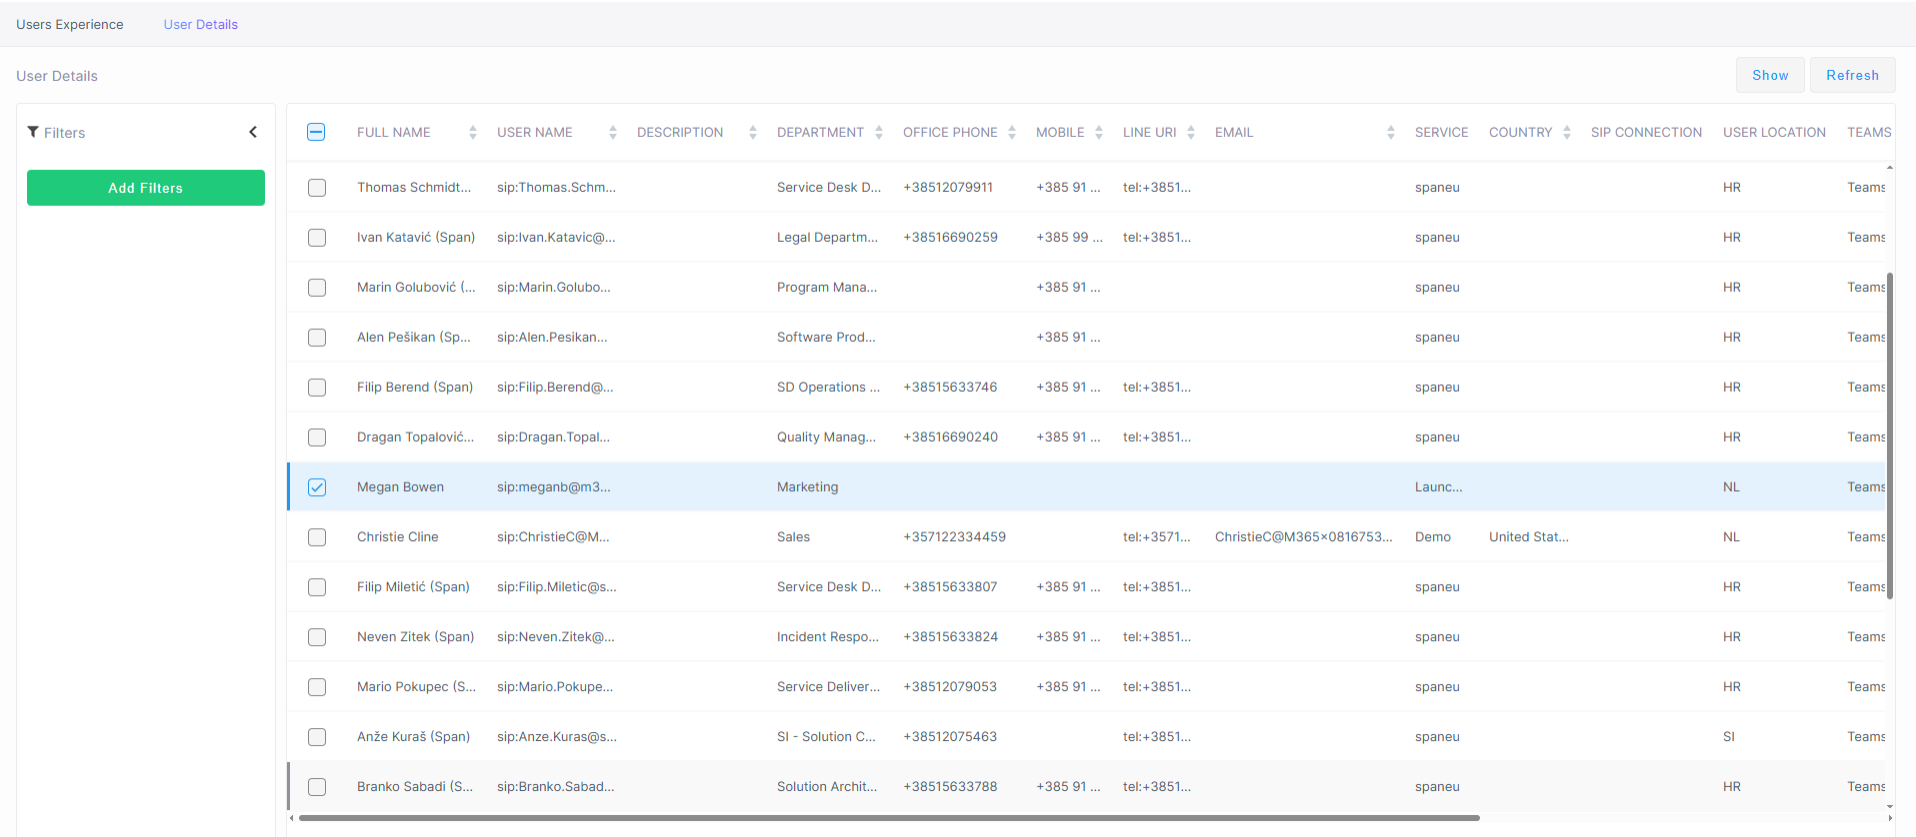Screen dimensions: 1916x837
Task: Collapse the Filters panel chevron
Action: click(253, 132)
